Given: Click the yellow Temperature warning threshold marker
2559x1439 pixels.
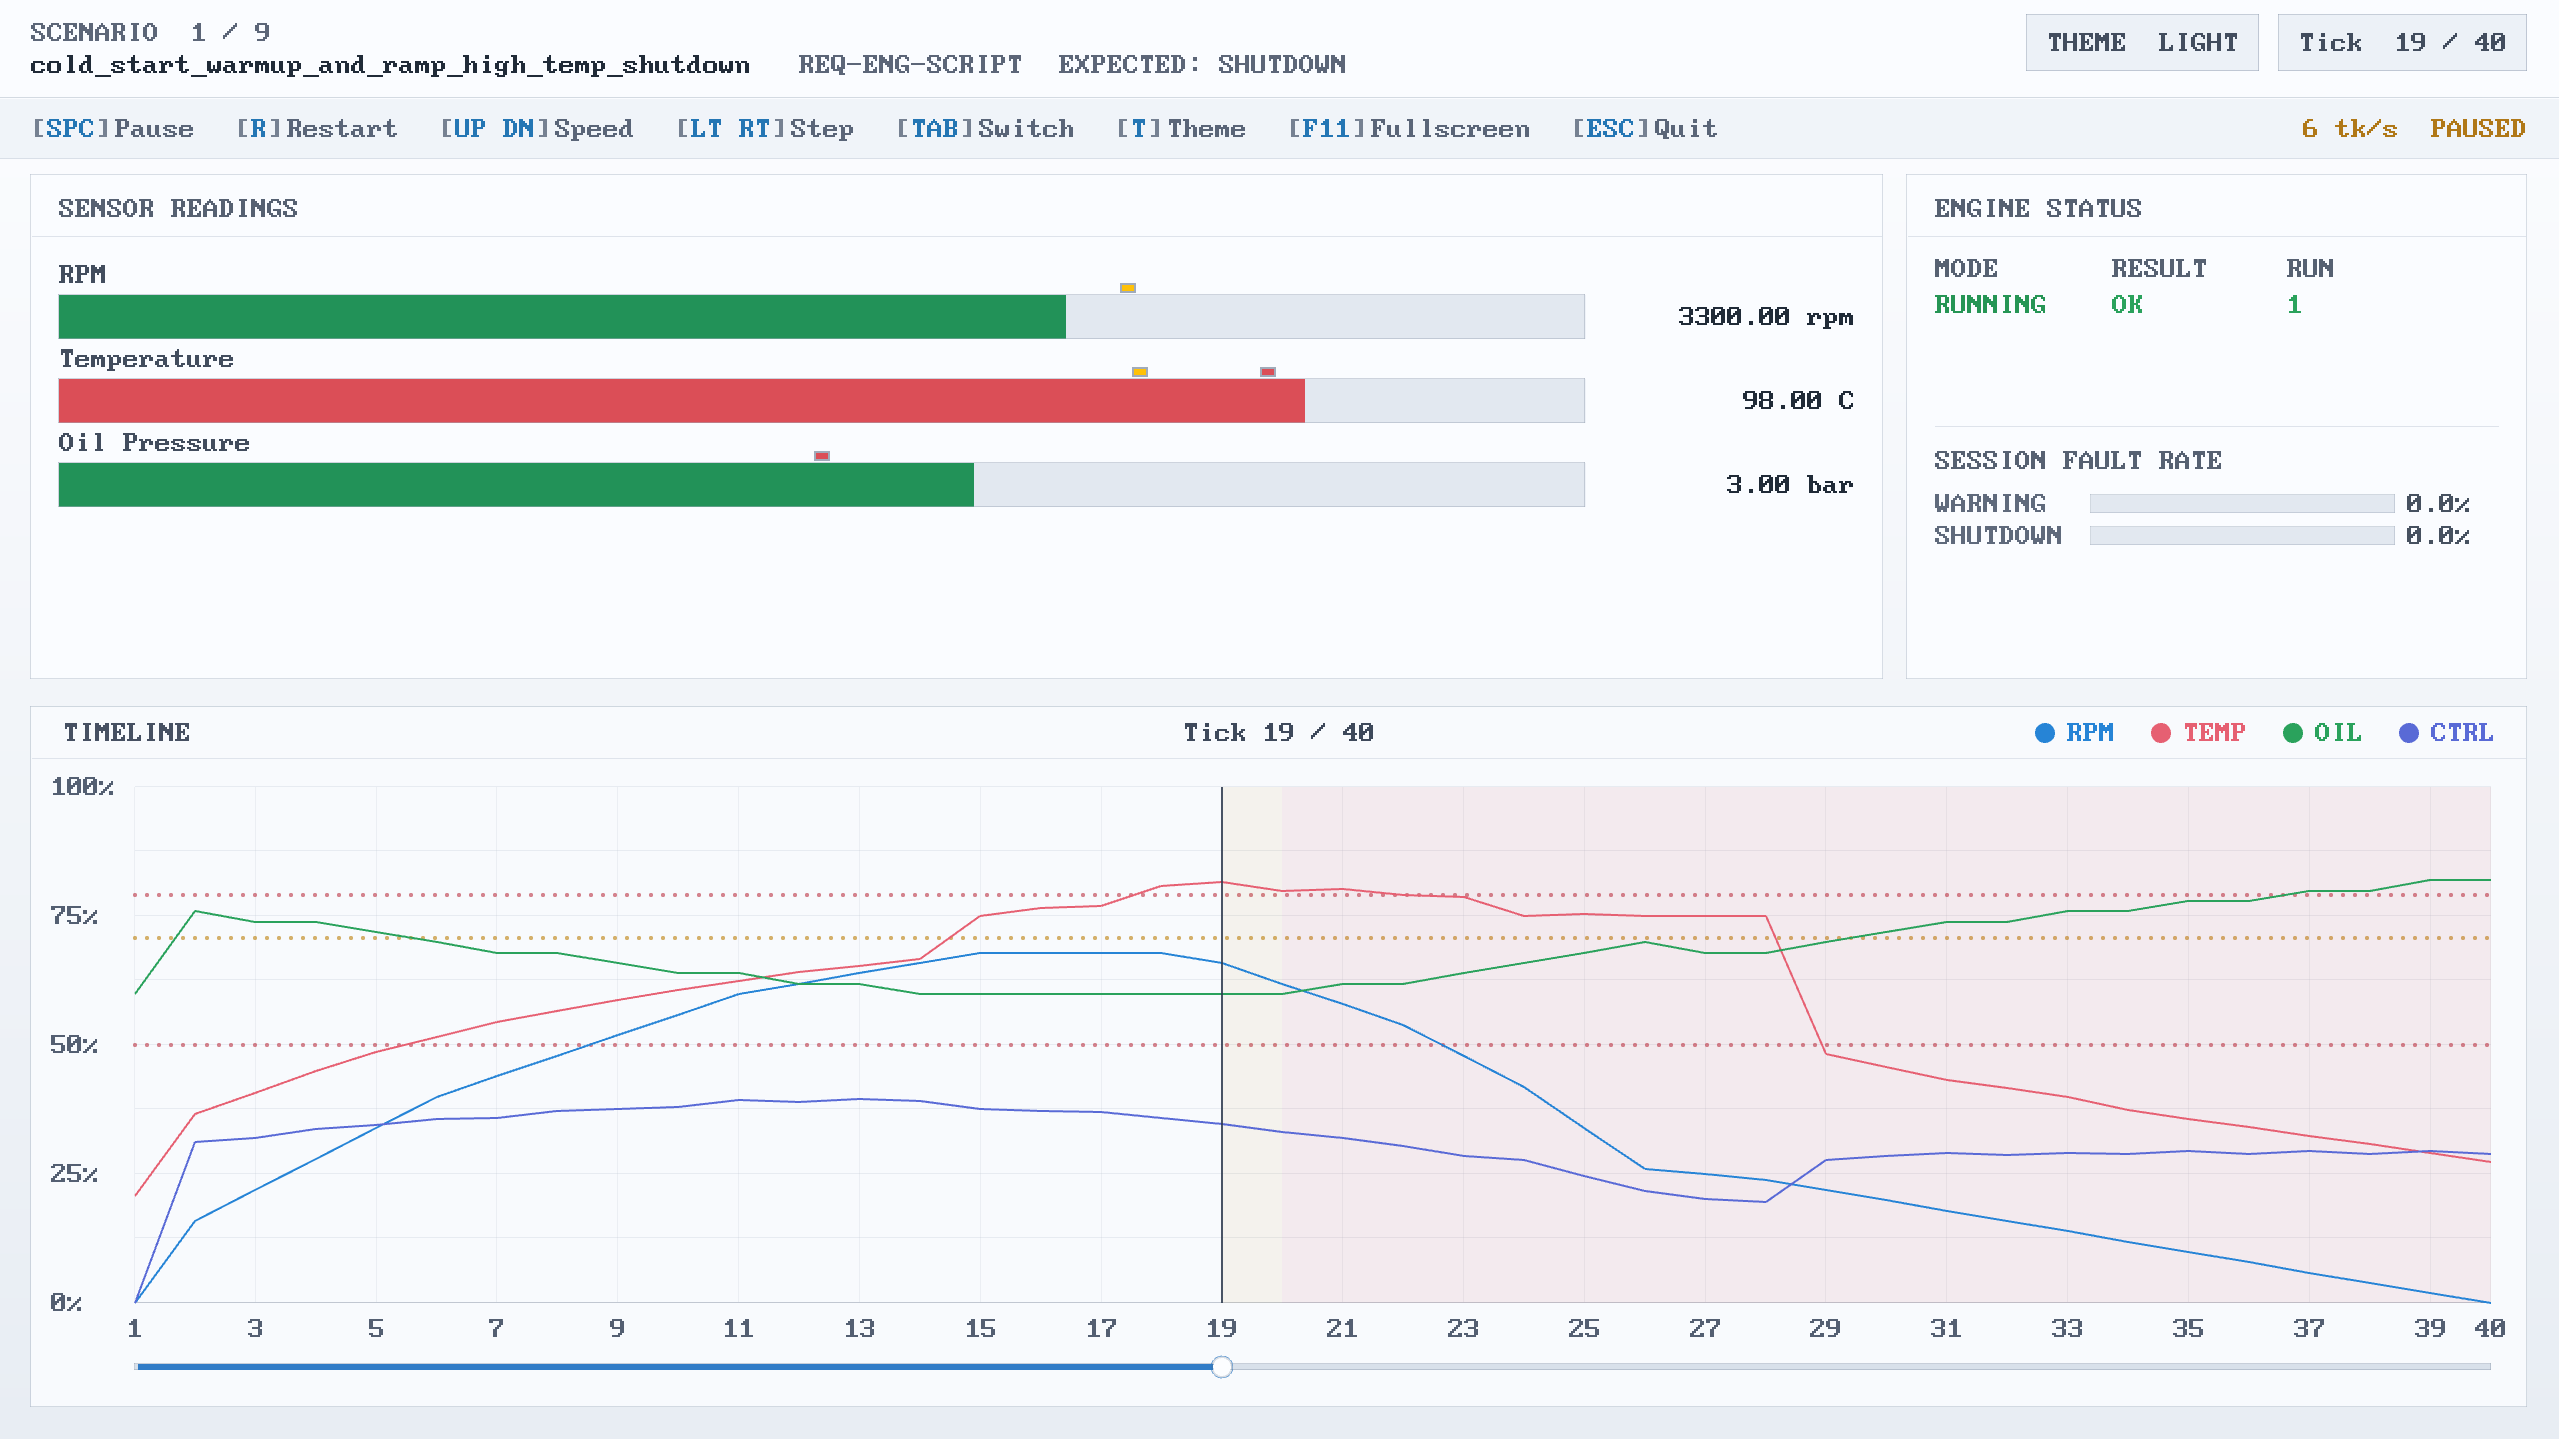Looking at the screenshot, I should [1139, 372].
